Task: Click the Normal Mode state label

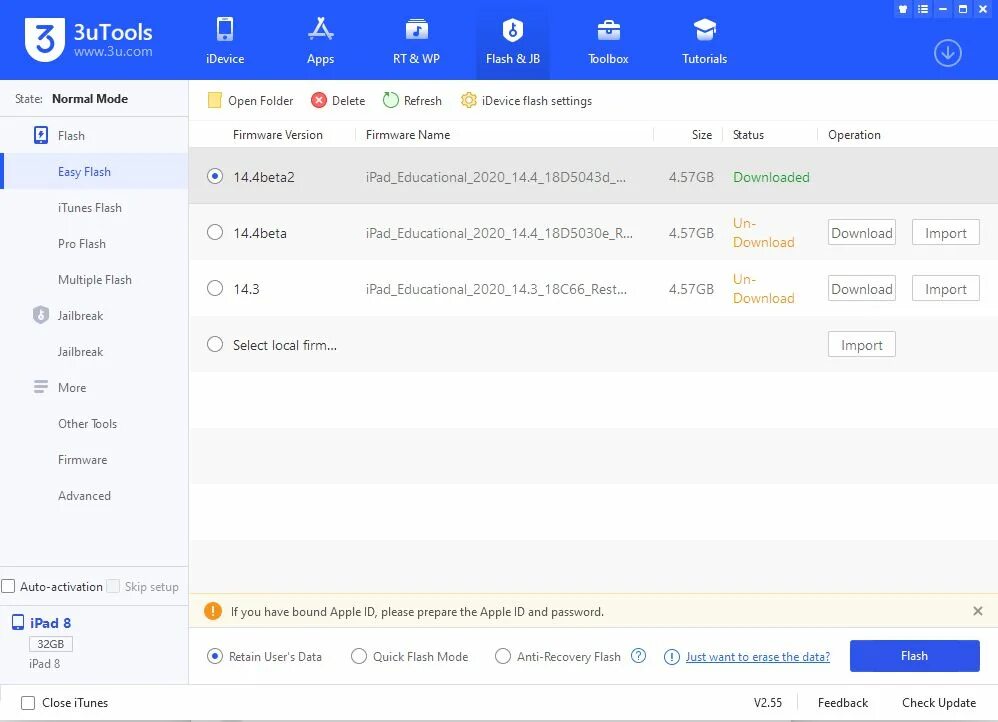Action: 90,99
